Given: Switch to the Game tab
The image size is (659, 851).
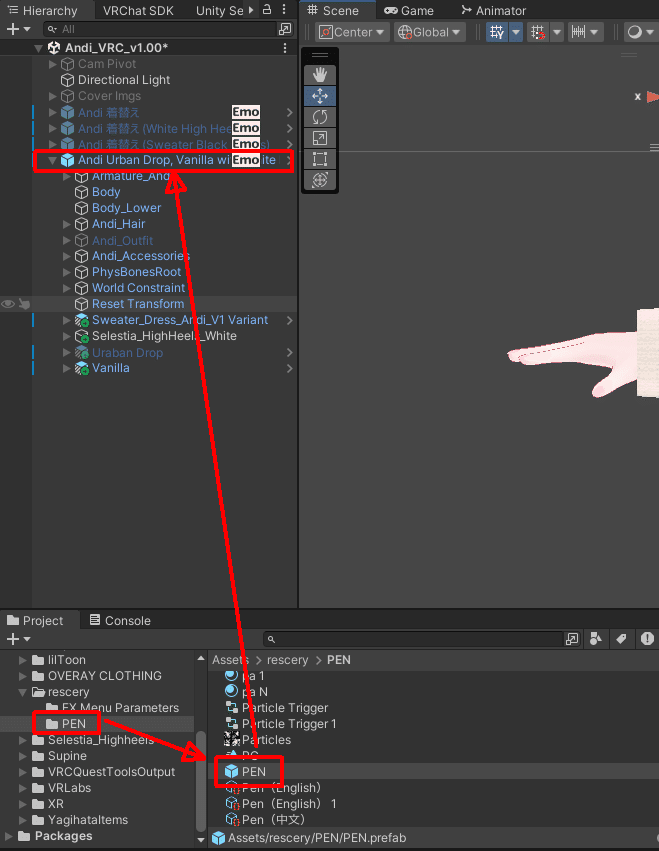Looking at the screenshot, I should pyautogui.click(x=409, y=10).
